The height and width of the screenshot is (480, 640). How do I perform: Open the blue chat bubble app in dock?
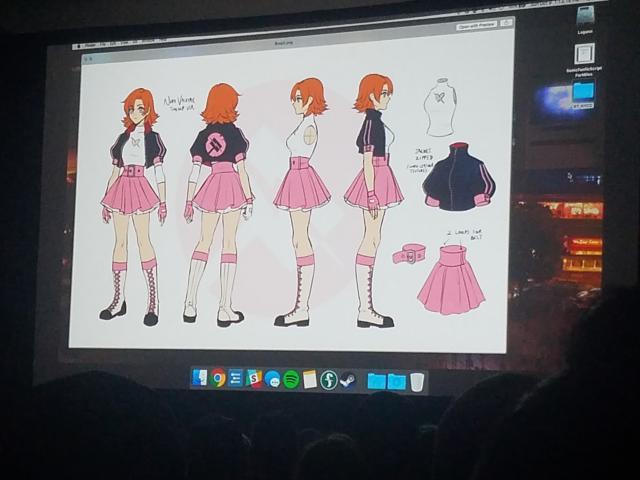272,379
